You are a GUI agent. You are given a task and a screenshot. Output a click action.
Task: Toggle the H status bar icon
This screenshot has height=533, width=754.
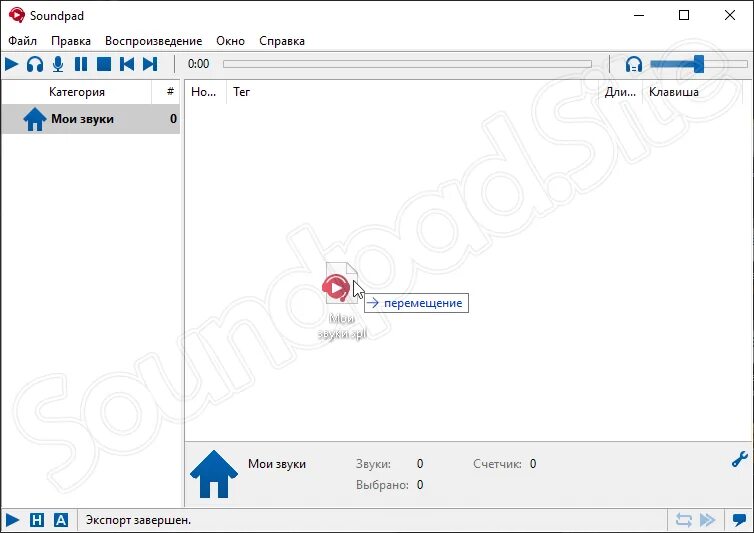tap(37, 520)
